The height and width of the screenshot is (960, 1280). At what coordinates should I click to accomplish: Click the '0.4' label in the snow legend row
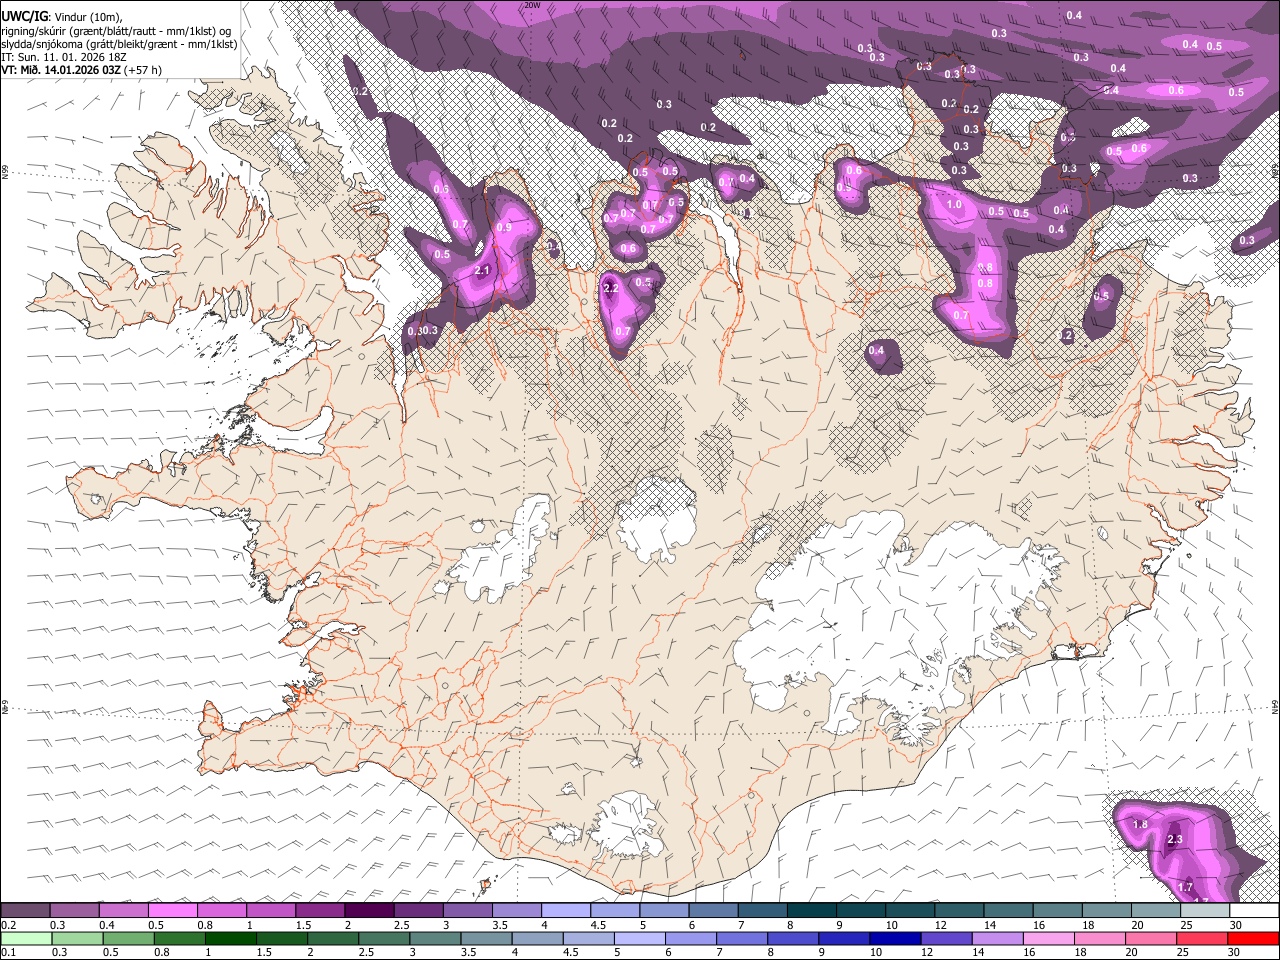pos(106,925)
